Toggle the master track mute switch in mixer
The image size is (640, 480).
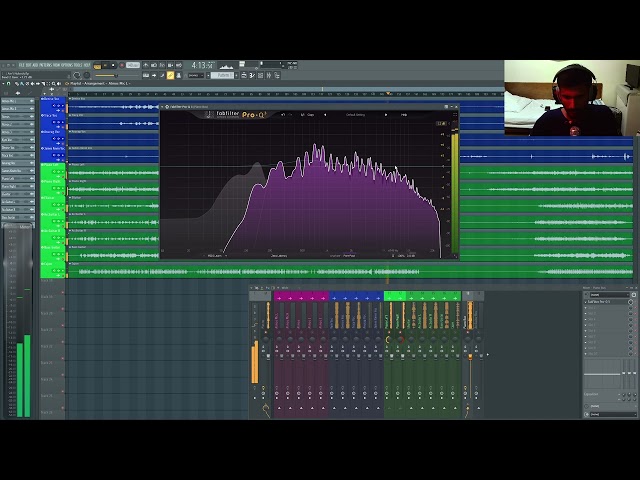(x=266, y=333)
